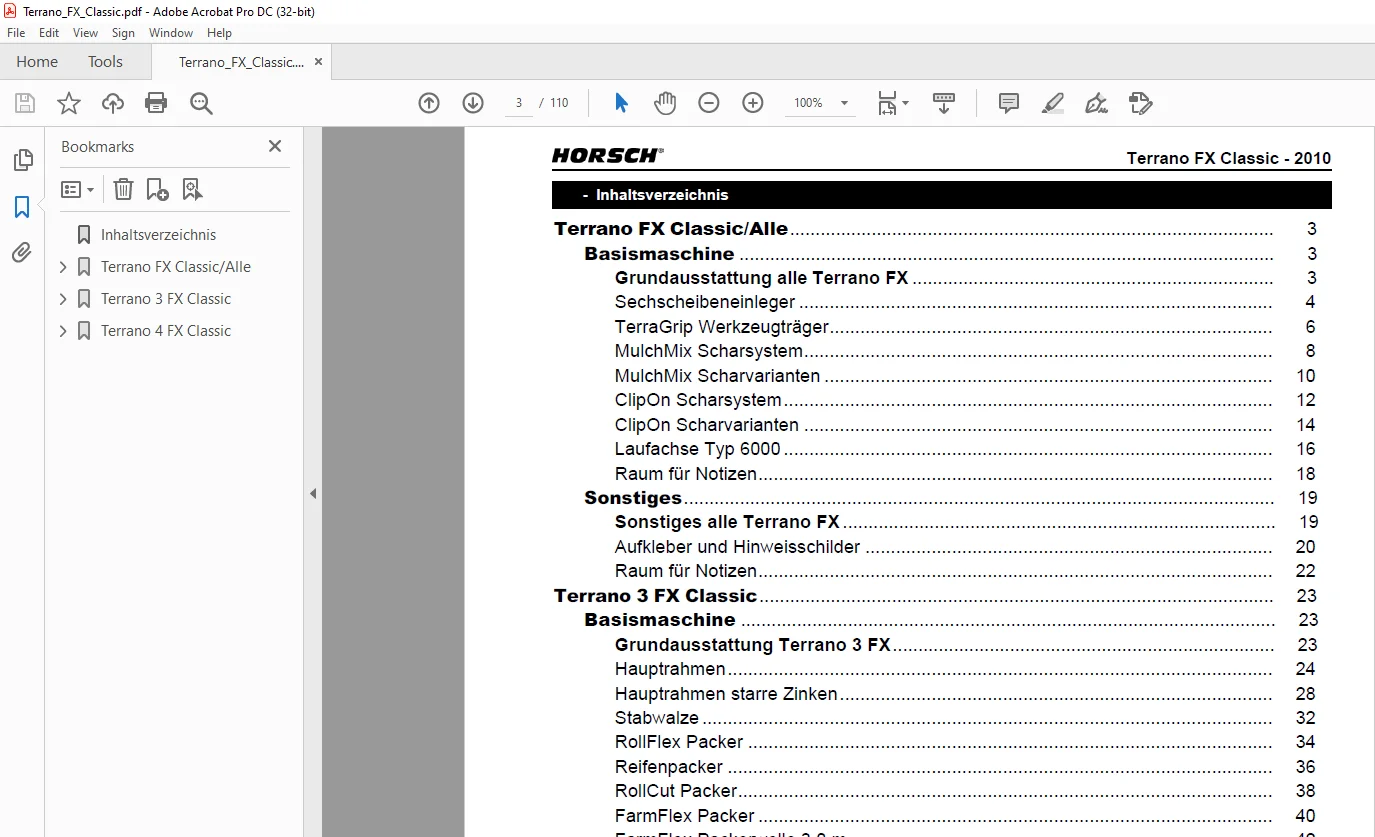Open the Find text magnifier tool
Viewport: 1375px width, 837px height.
coord(201,103)
